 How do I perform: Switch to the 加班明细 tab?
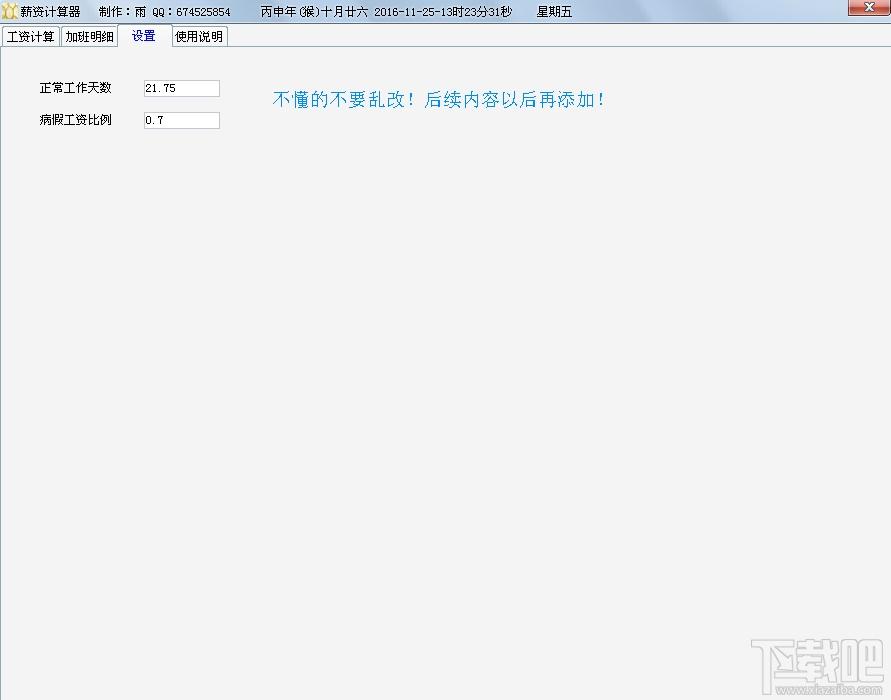pyautogui.click(x=89, y=36)
